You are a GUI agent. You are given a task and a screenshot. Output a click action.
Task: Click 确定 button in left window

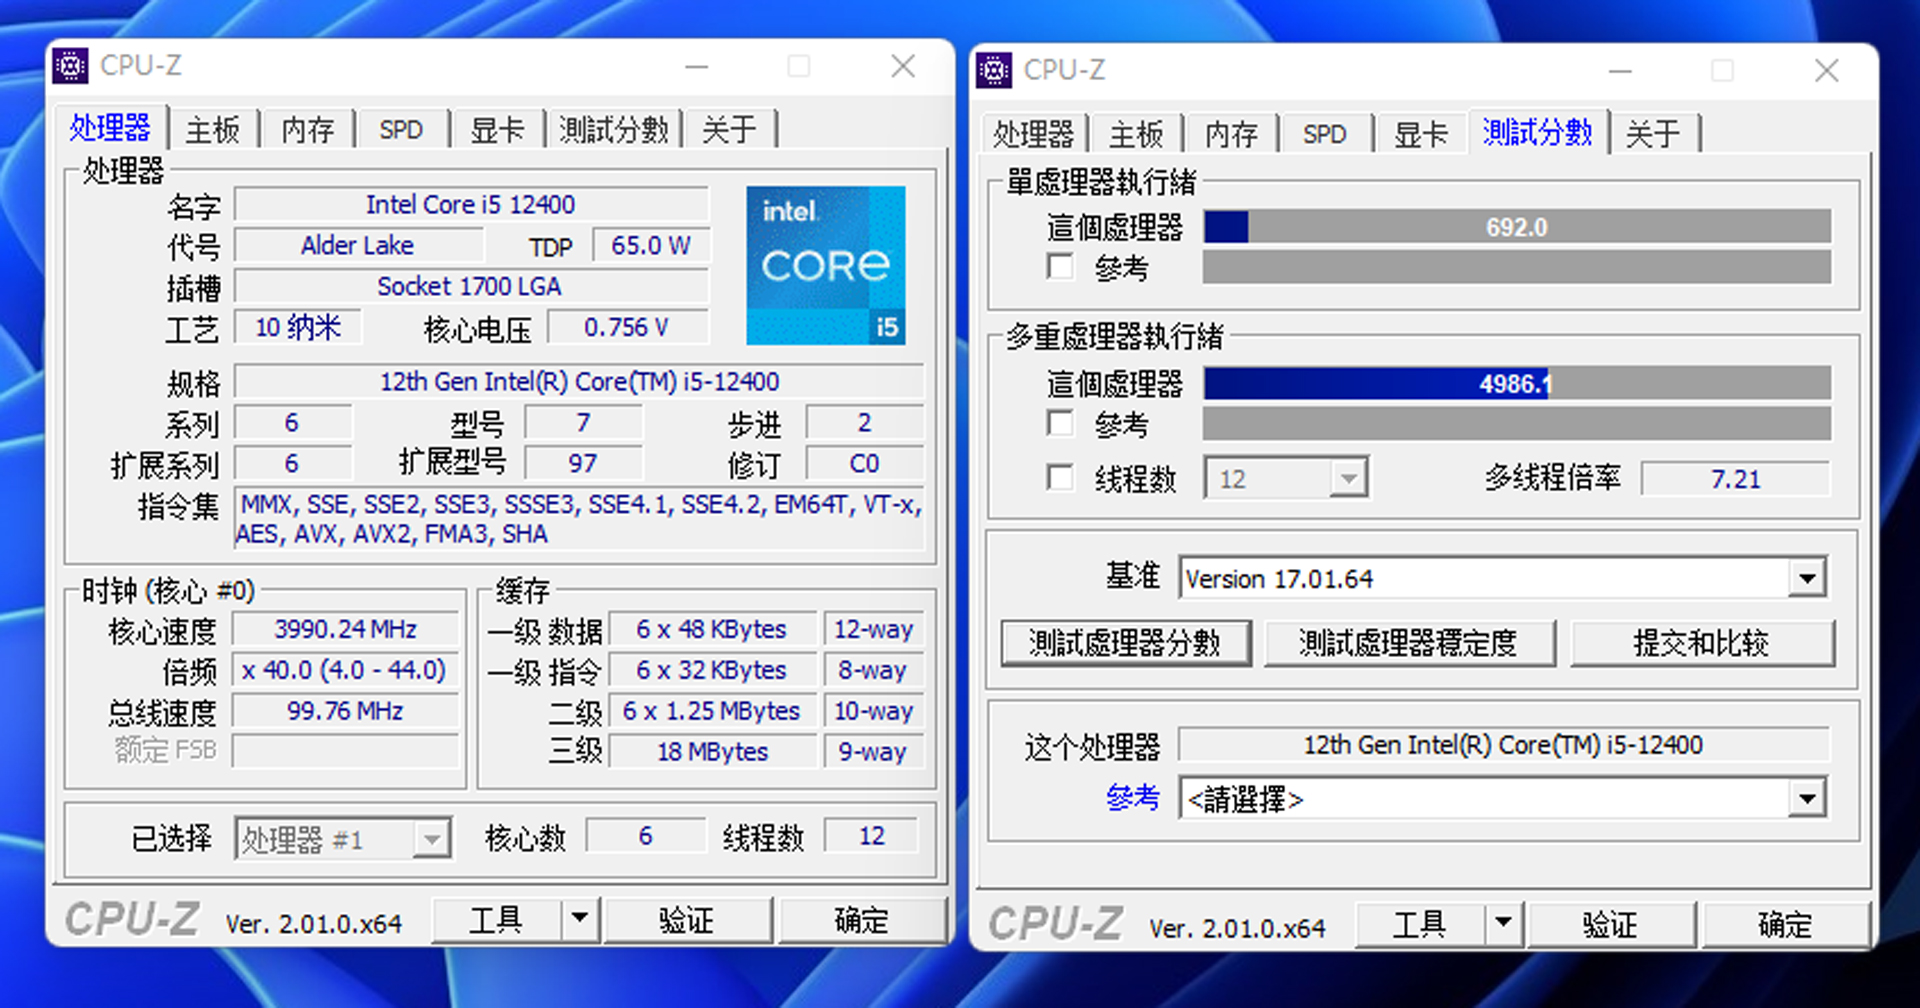point(861,919)
